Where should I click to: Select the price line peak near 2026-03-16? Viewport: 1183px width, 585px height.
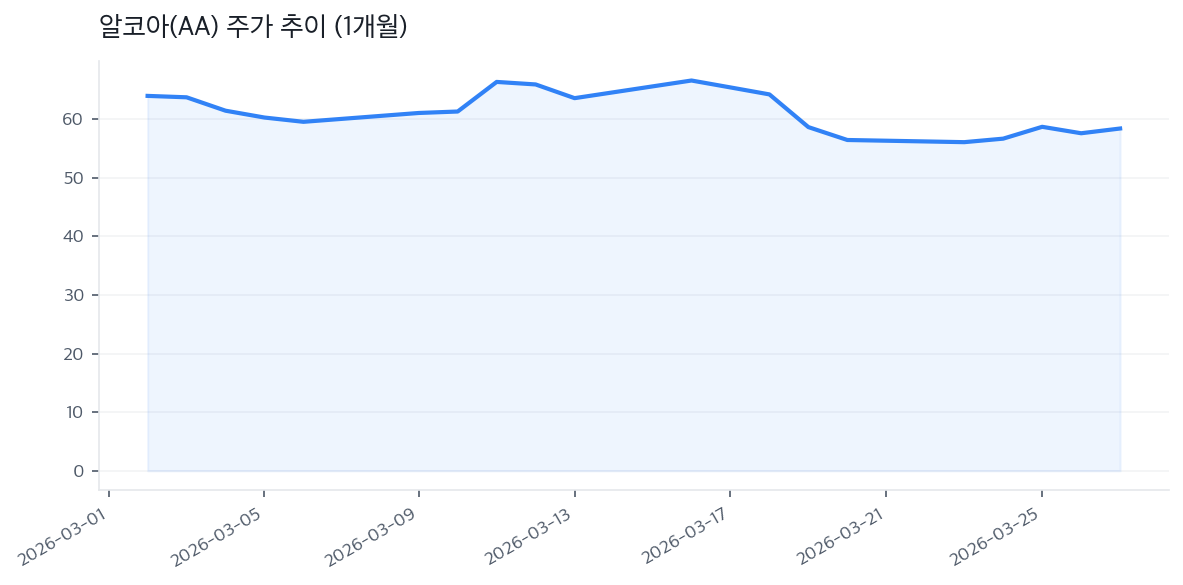coord(692,80)
